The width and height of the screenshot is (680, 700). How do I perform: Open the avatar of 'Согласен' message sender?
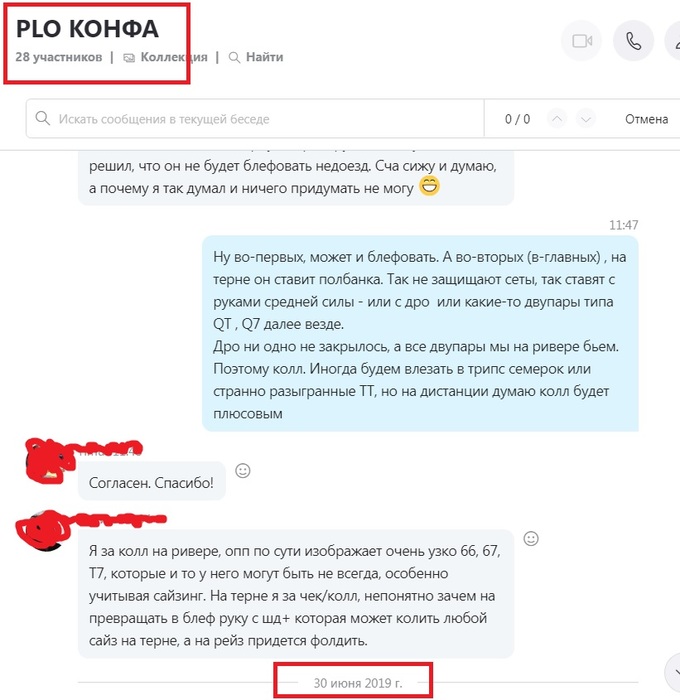46,462
